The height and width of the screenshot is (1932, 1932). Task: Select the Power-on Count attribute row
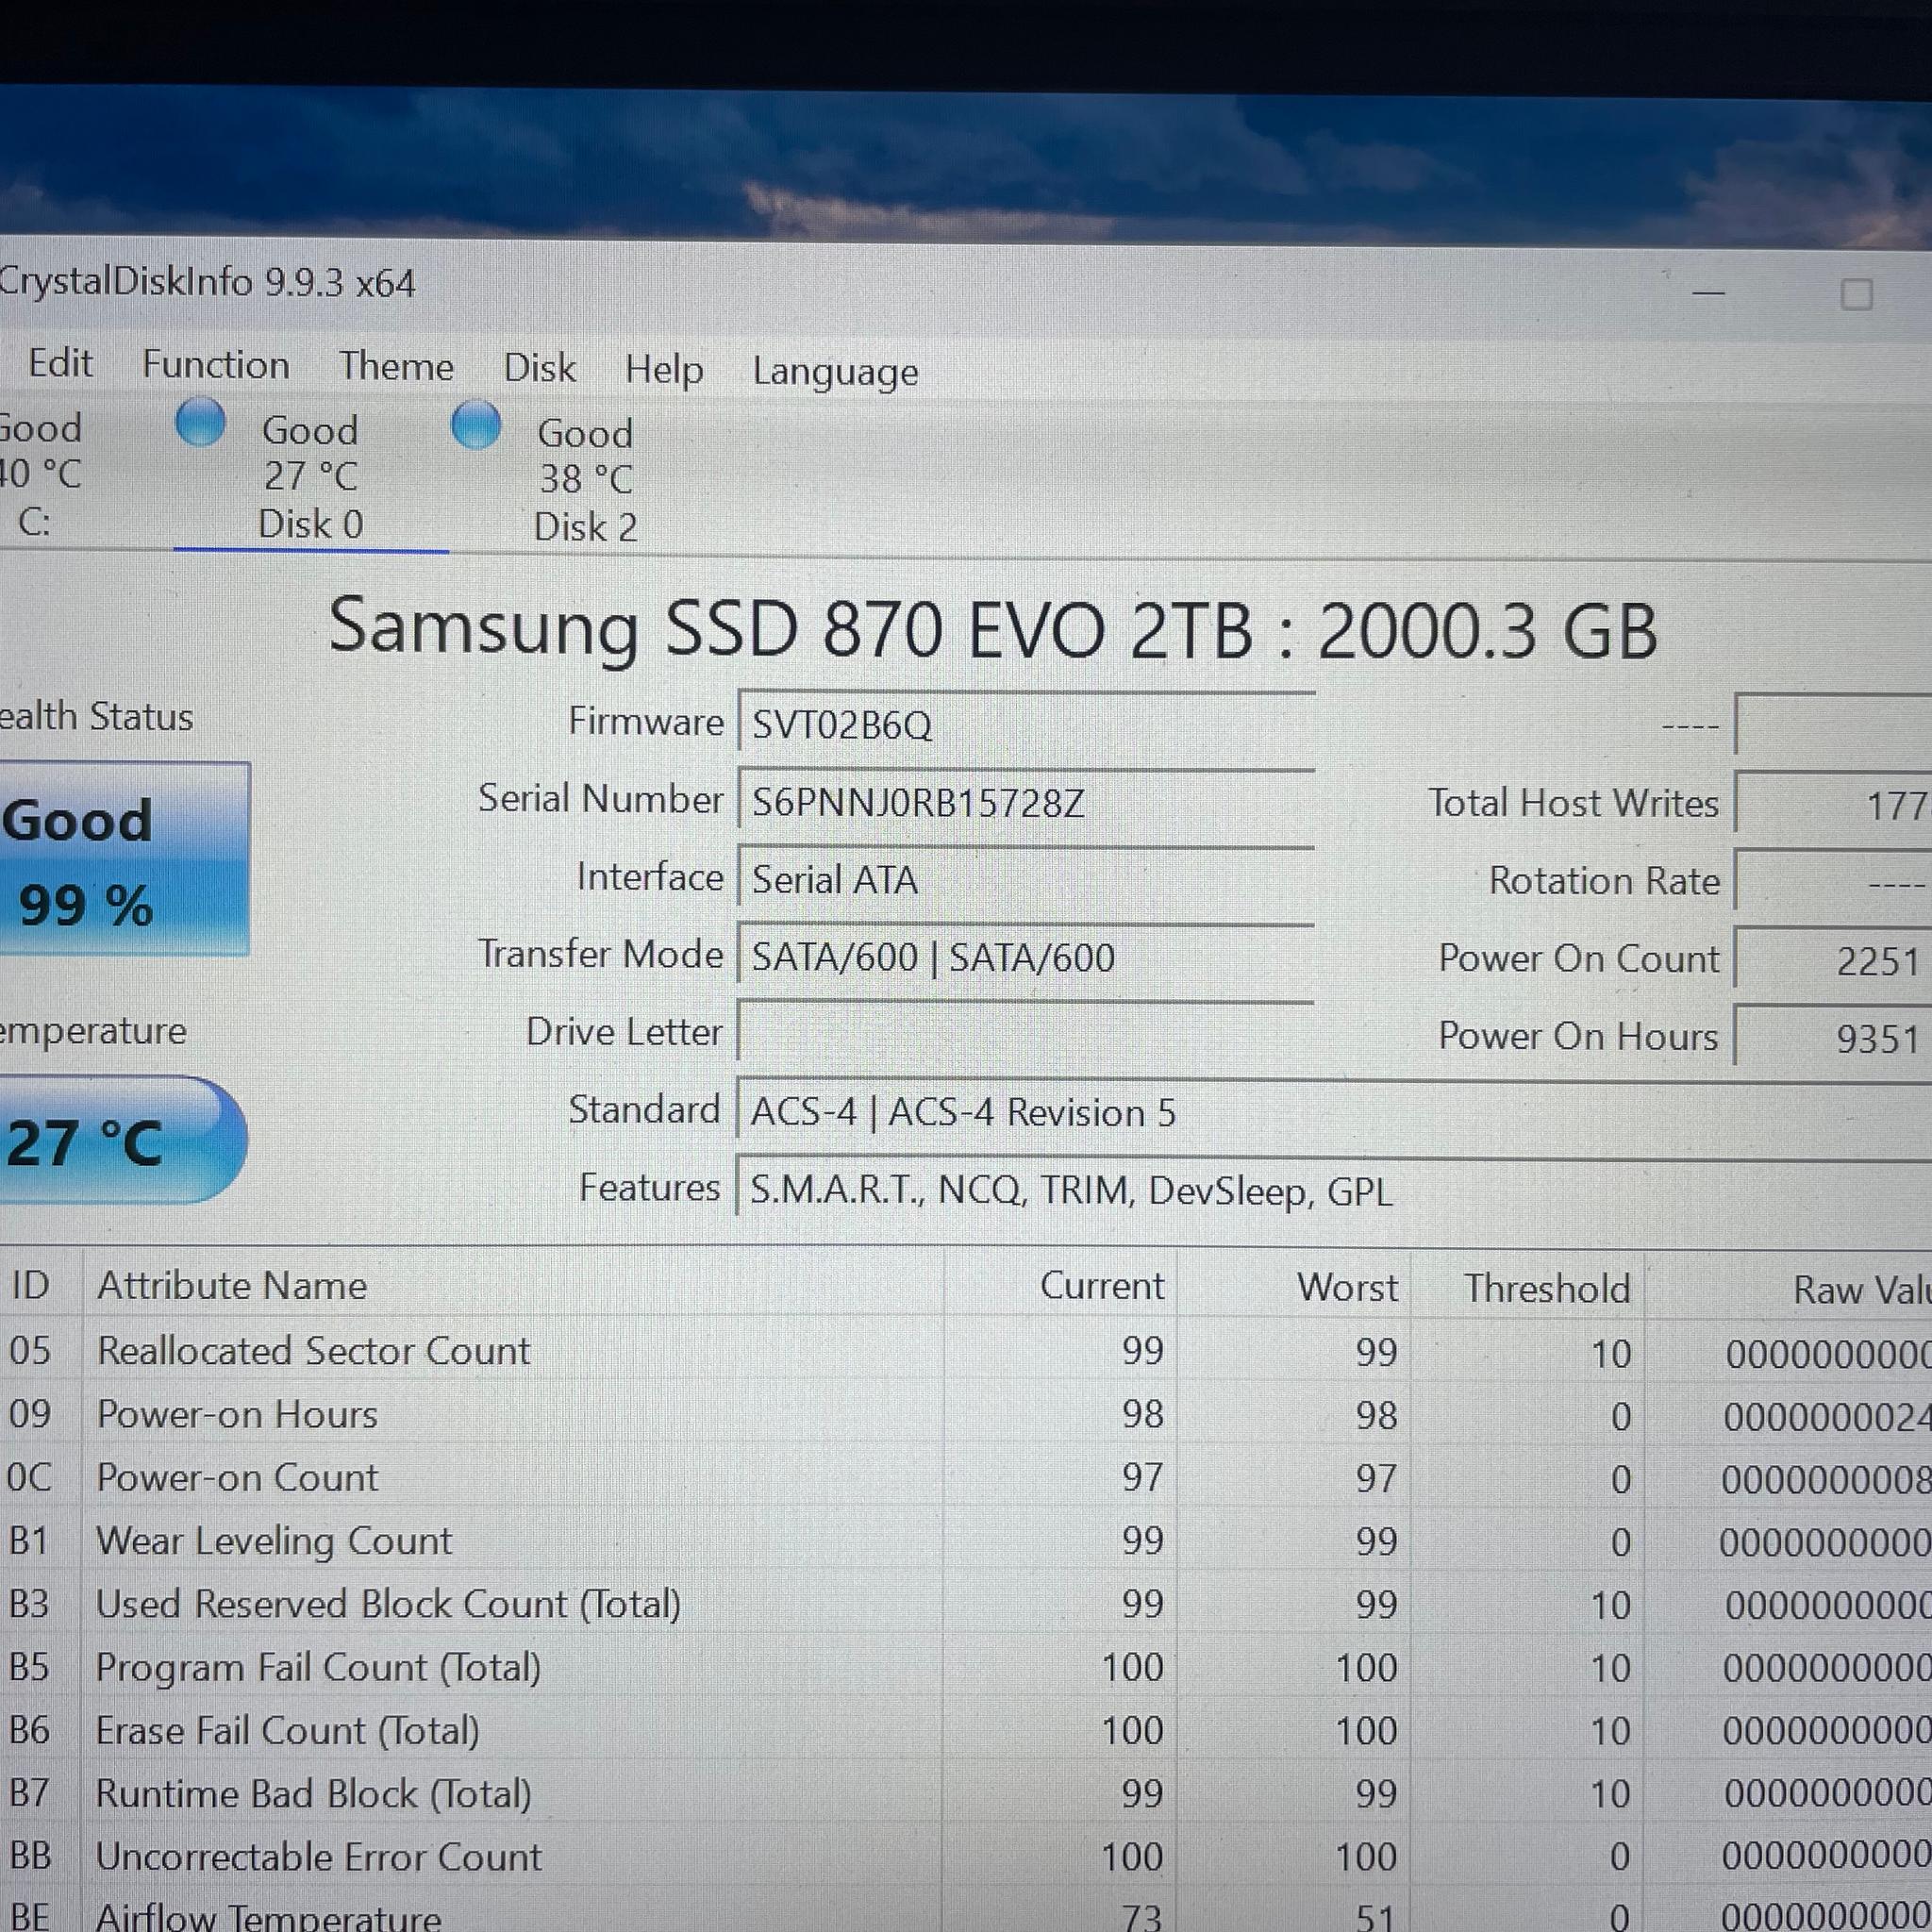(966, 1478)
